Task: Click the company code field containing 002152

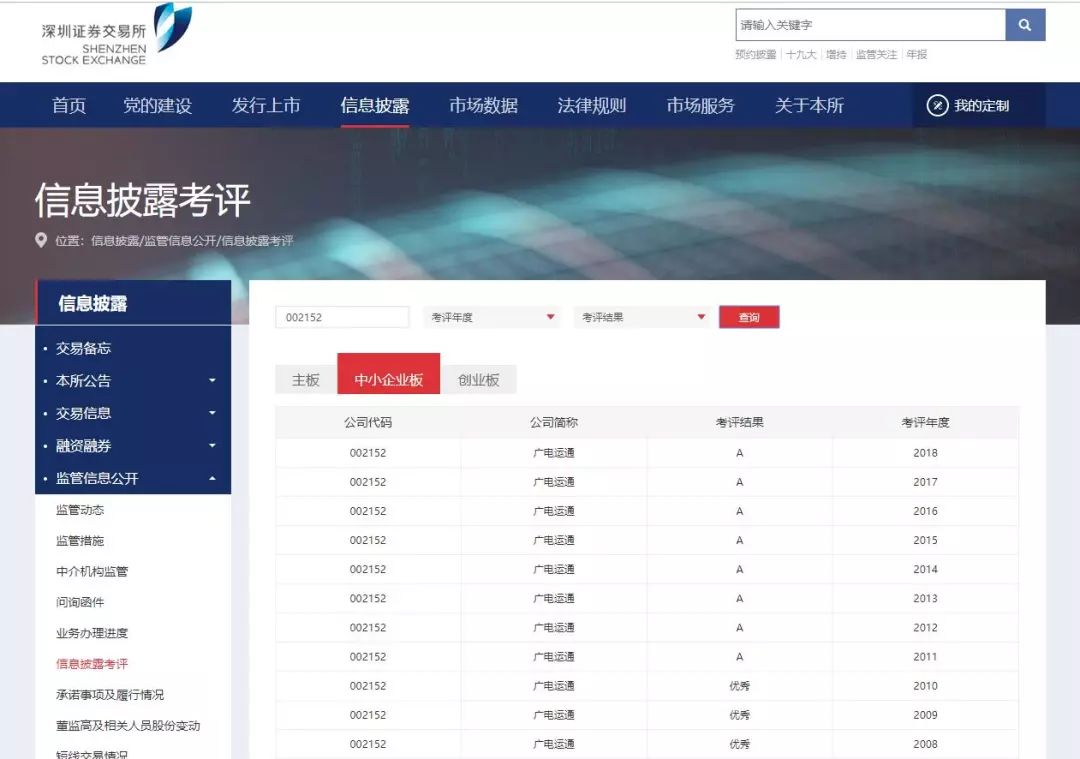Action: 342,317
